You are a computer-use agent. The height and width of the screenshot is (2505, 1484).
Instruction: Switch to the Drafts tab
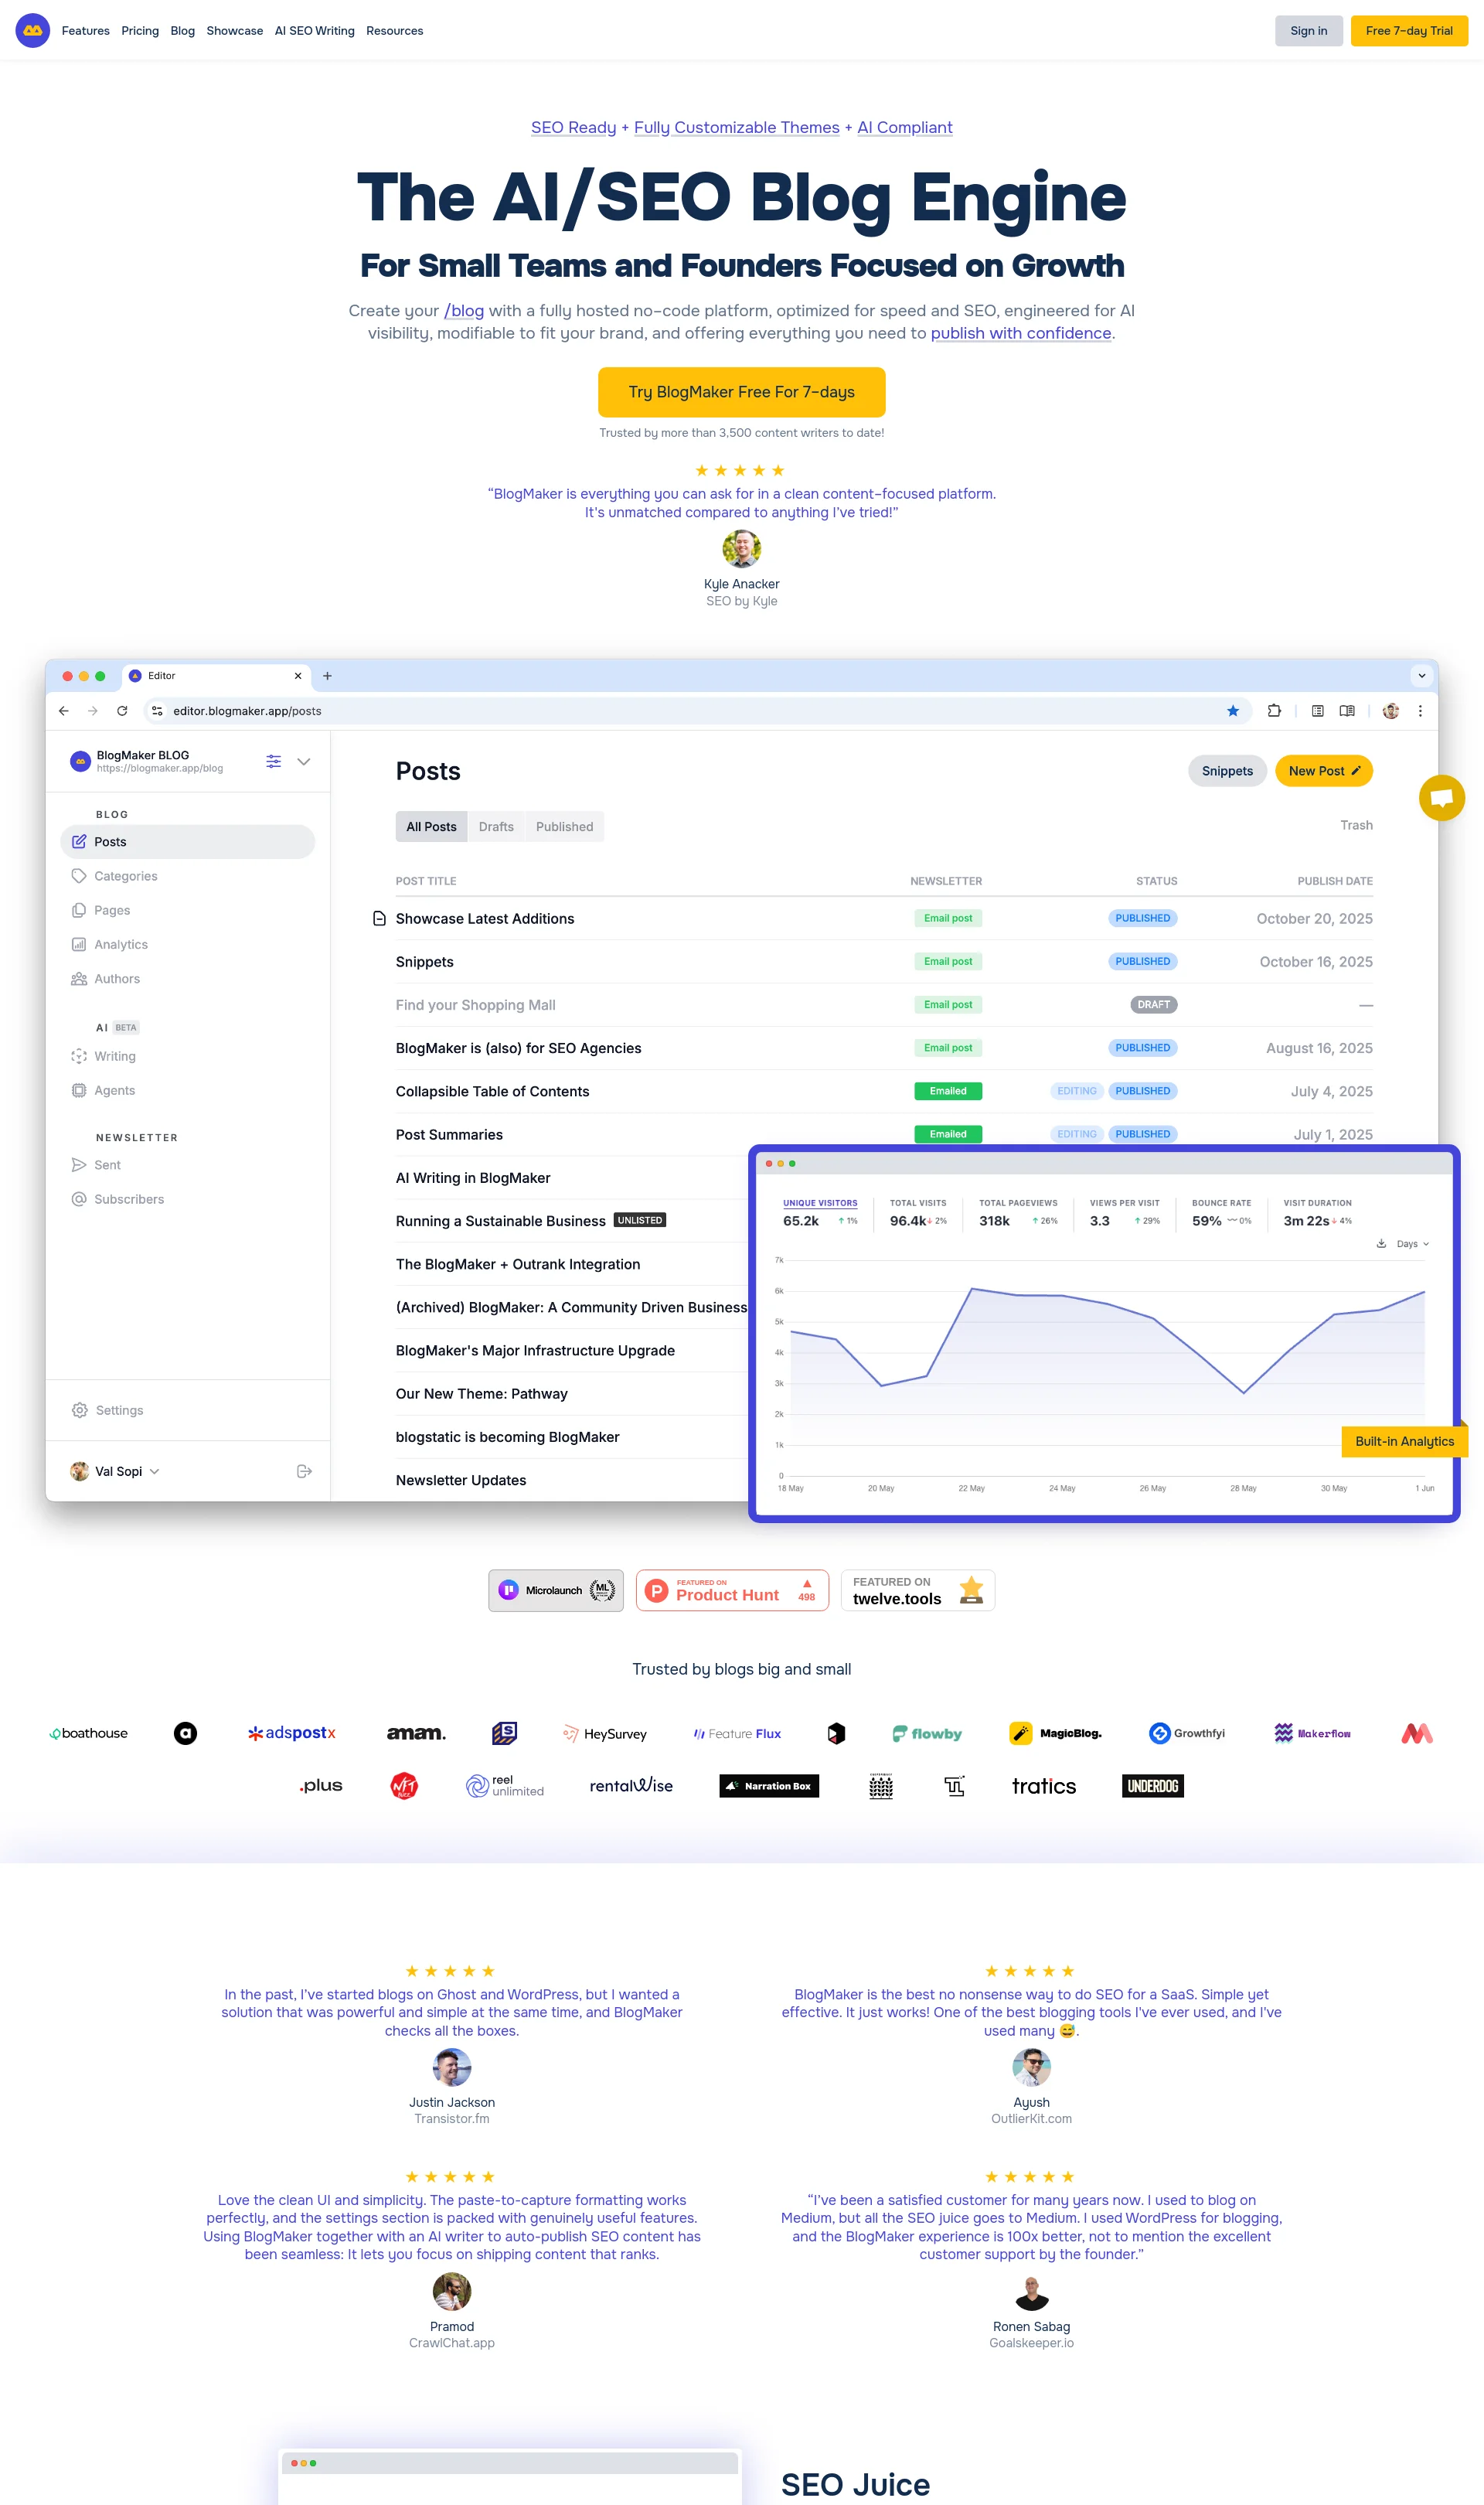click(x=496, y=826)
